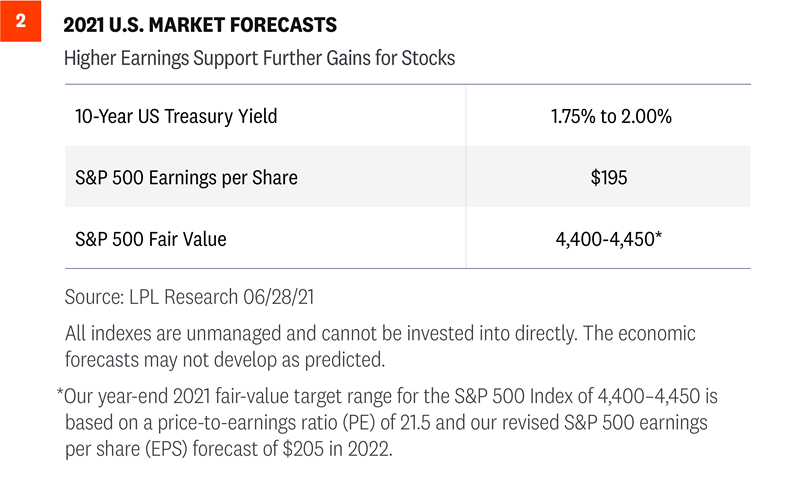This screenshot has width=799, height=479.
Task: Select the "10-Year US Treasury Yield" row label
Action: pos(176,116)
